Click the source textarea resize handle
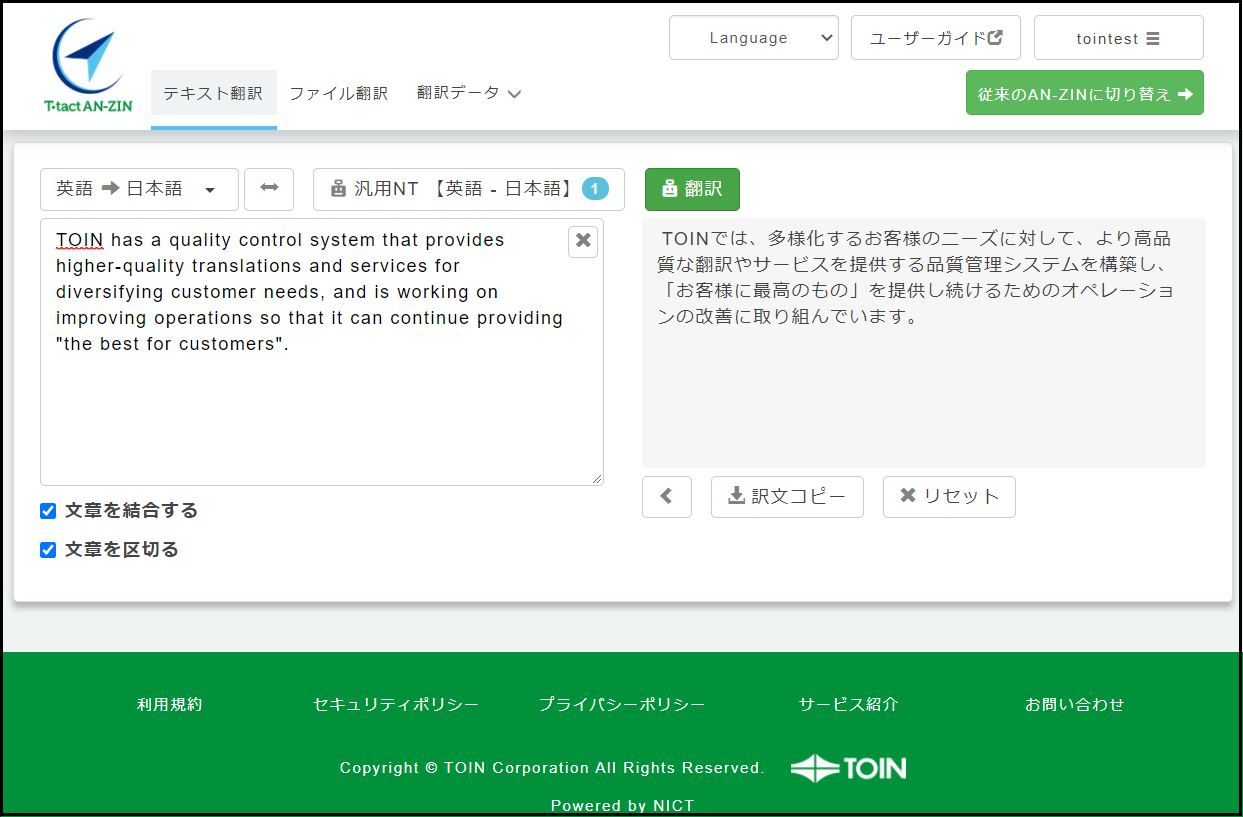The image size is (1243, 817). click(597, 479)
